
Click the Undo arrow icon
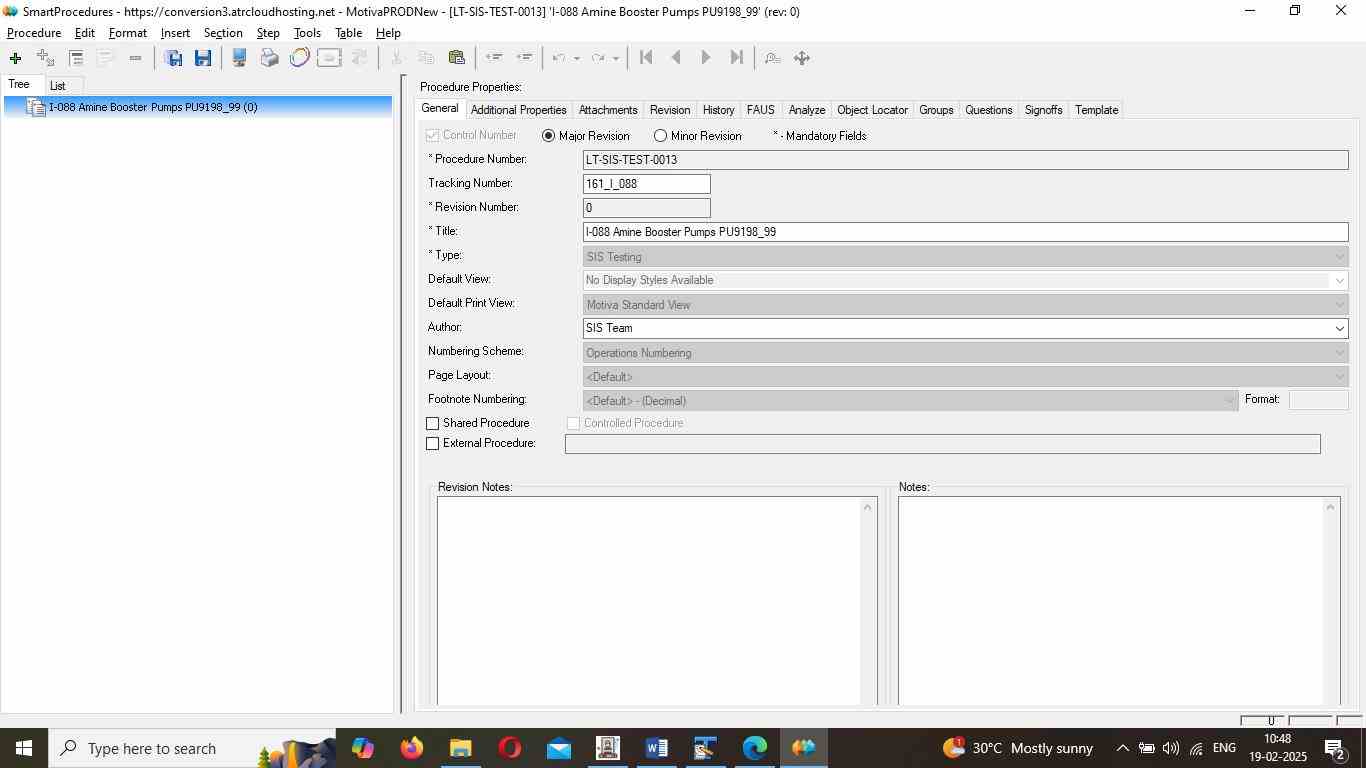point(560,58)
